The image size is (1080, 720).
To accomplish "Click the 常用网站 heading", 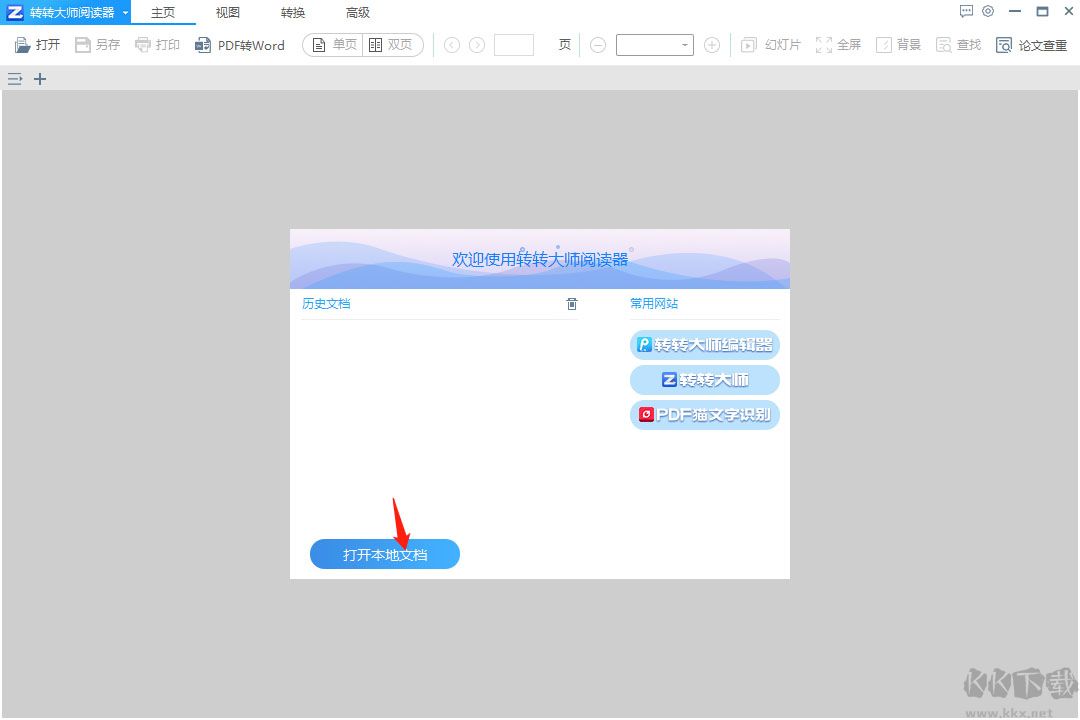I will click(x=654, y=304).
